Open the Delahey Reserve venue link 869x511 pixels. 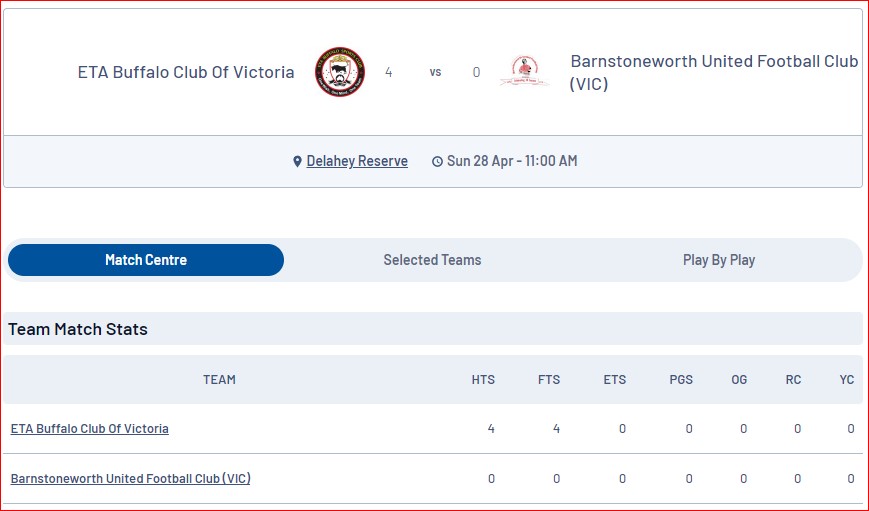point(357,161)
